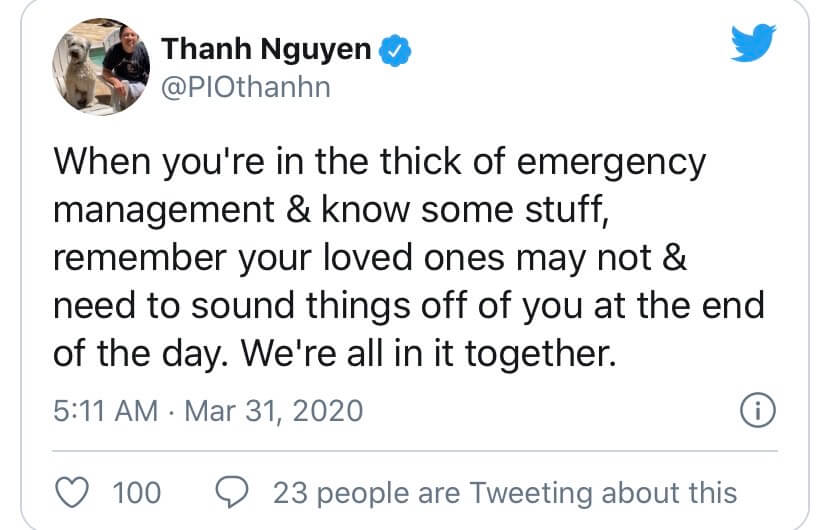828x530 pixels.
Task: Open the circled info icon
Action: [x=758, y=410]
